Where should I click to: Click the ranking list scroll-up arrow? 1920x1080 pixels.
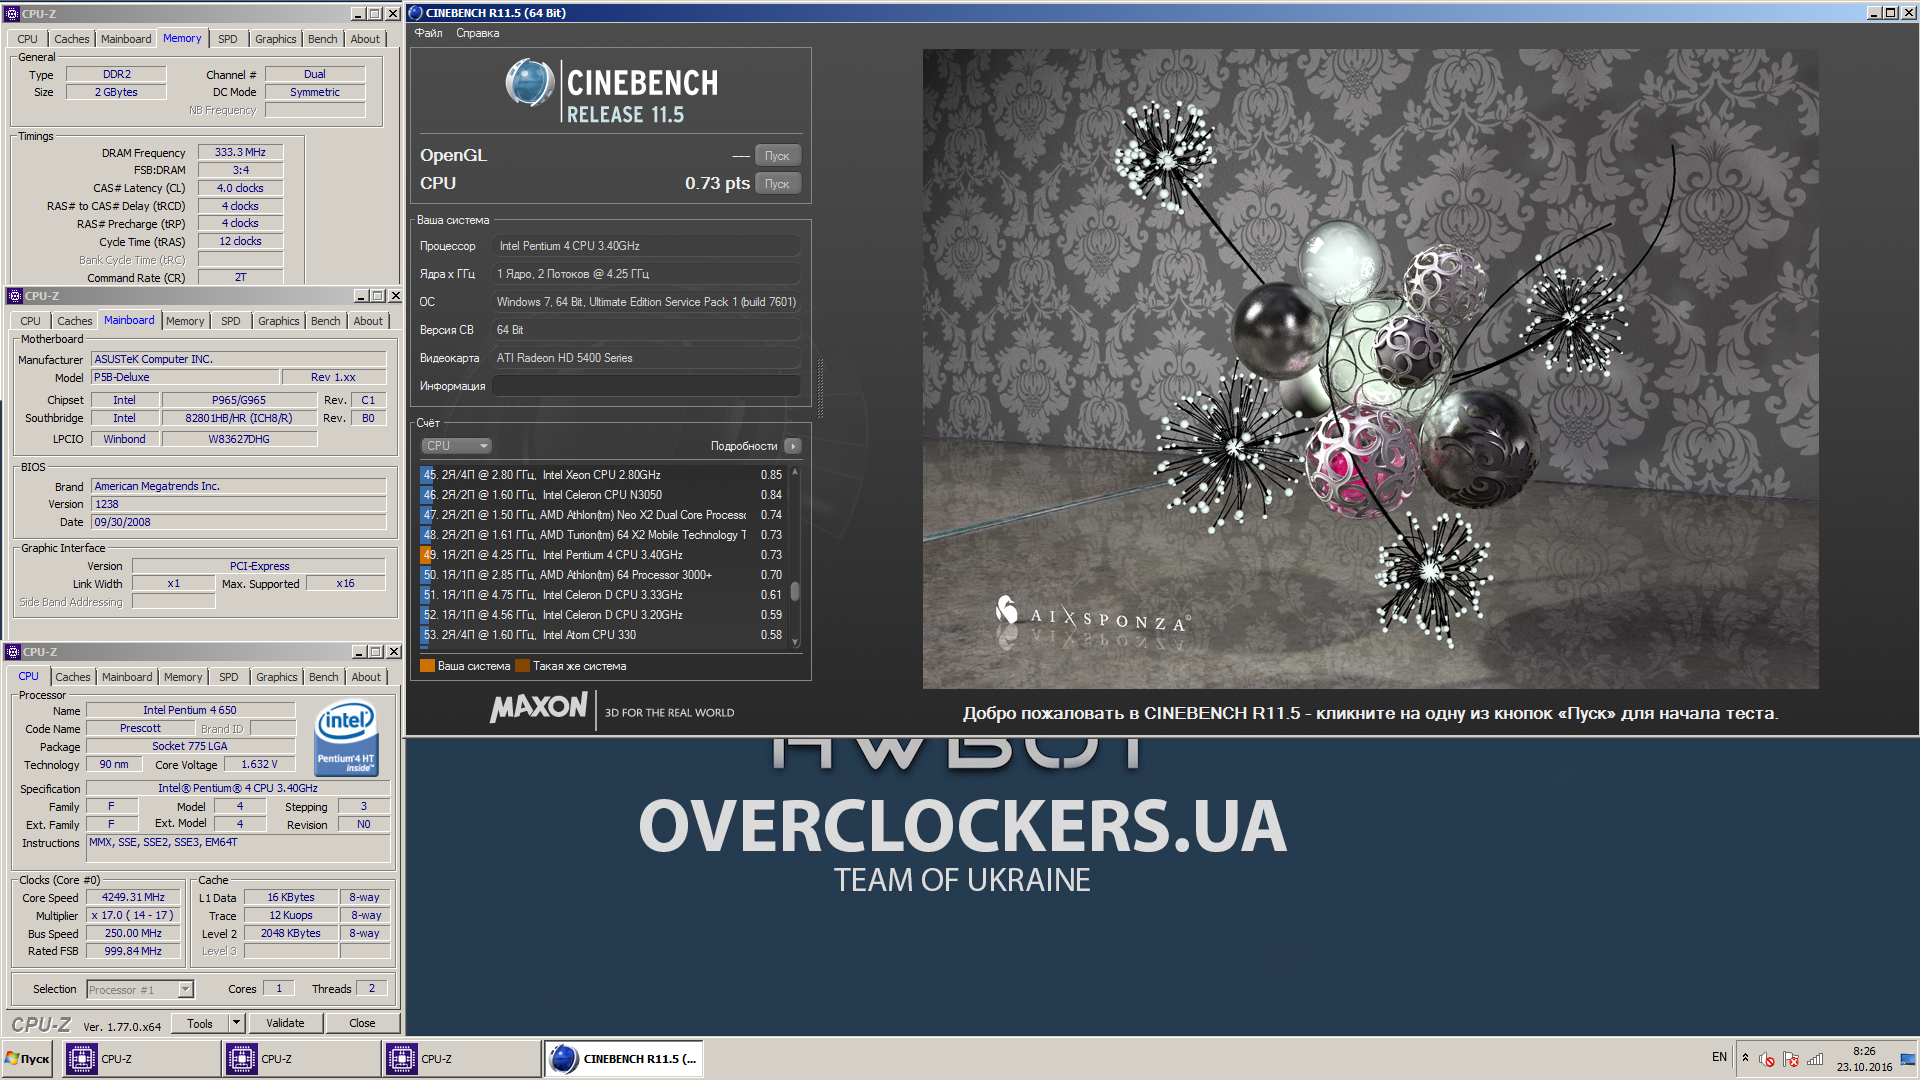click(795, 471)
